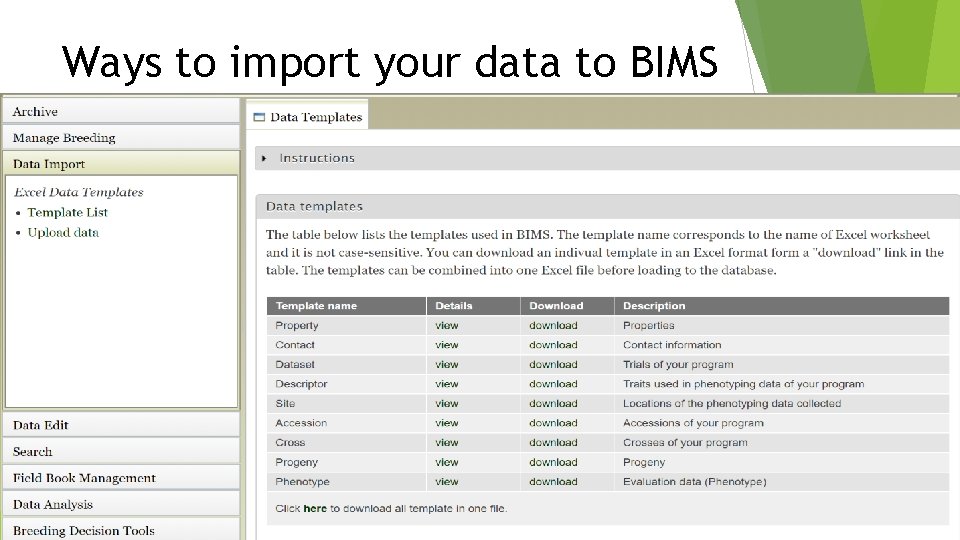Click the Description column header
The width and height of the screenshot is (960, 540).
click(782, 306)
